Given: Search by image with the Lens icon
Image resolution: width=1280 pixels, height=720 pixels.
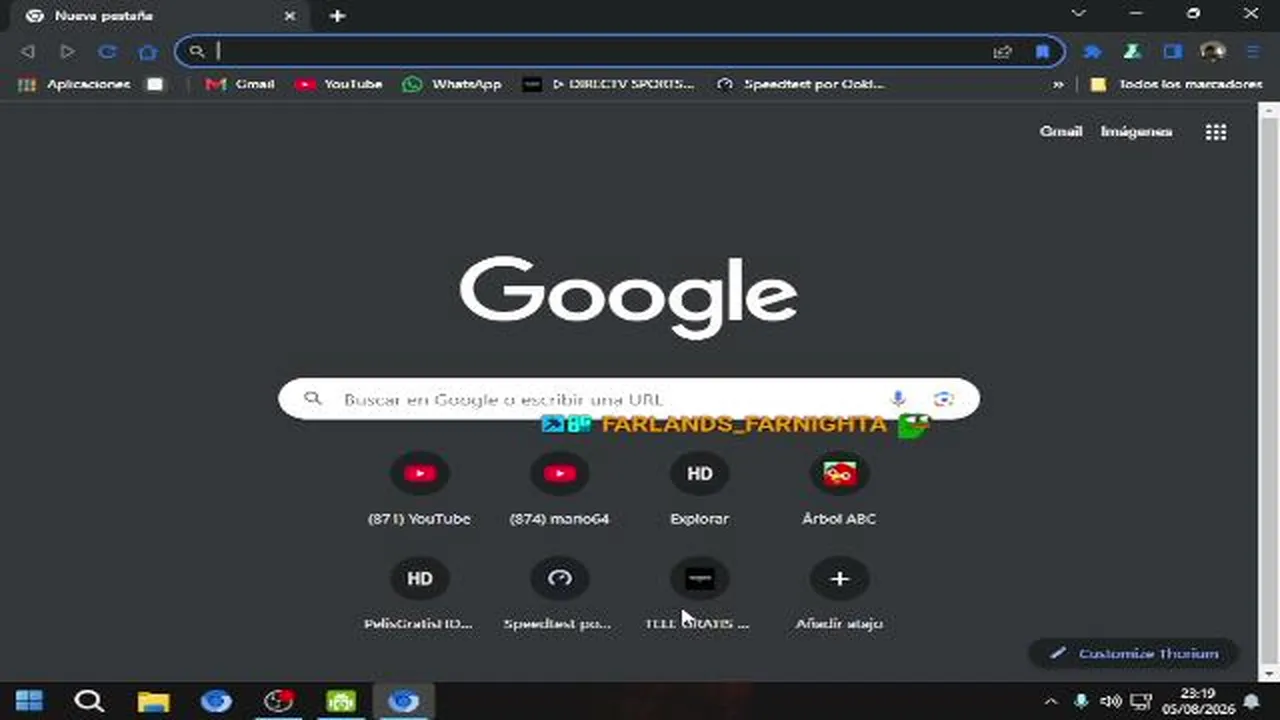Looking at the screenshot, I should click(x=943, y=398).
